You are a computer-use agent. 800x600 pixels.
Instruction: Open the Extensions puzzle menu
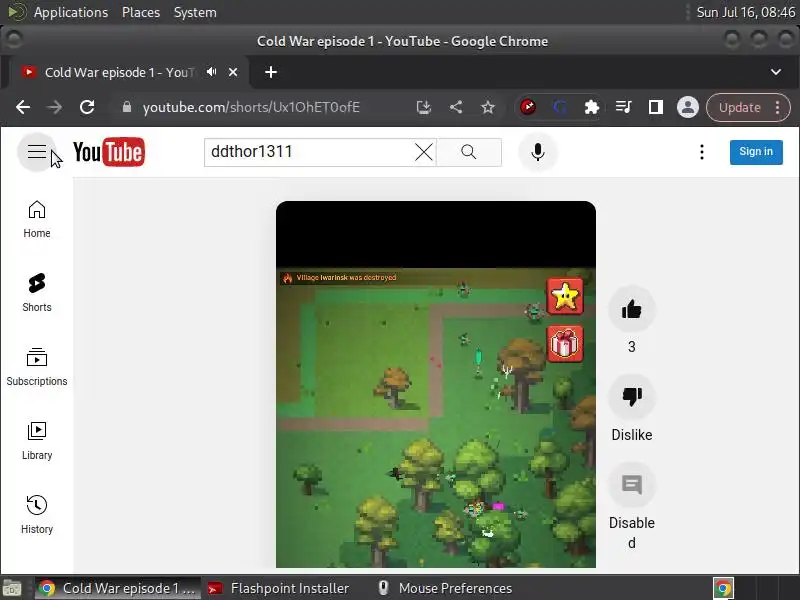pyautogui.click(x=591, y=107)
